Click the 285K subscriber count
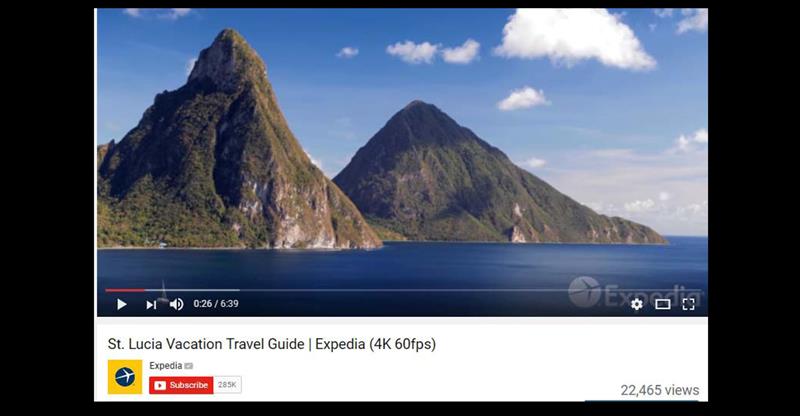 (228, 385)
